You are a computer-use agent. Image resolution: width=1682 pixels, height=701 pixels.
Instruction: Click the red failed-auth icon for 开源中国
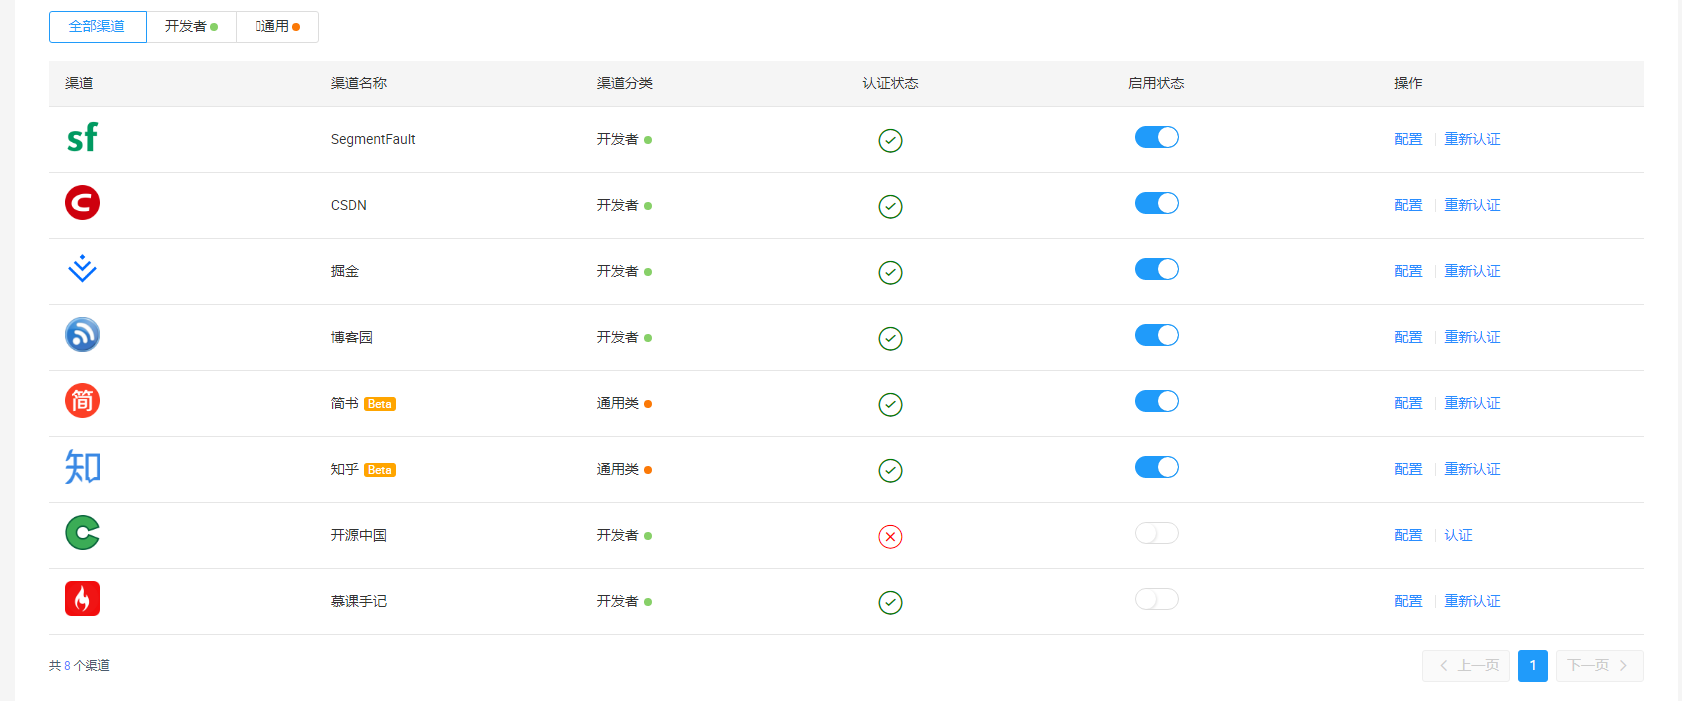coord(890,537)
